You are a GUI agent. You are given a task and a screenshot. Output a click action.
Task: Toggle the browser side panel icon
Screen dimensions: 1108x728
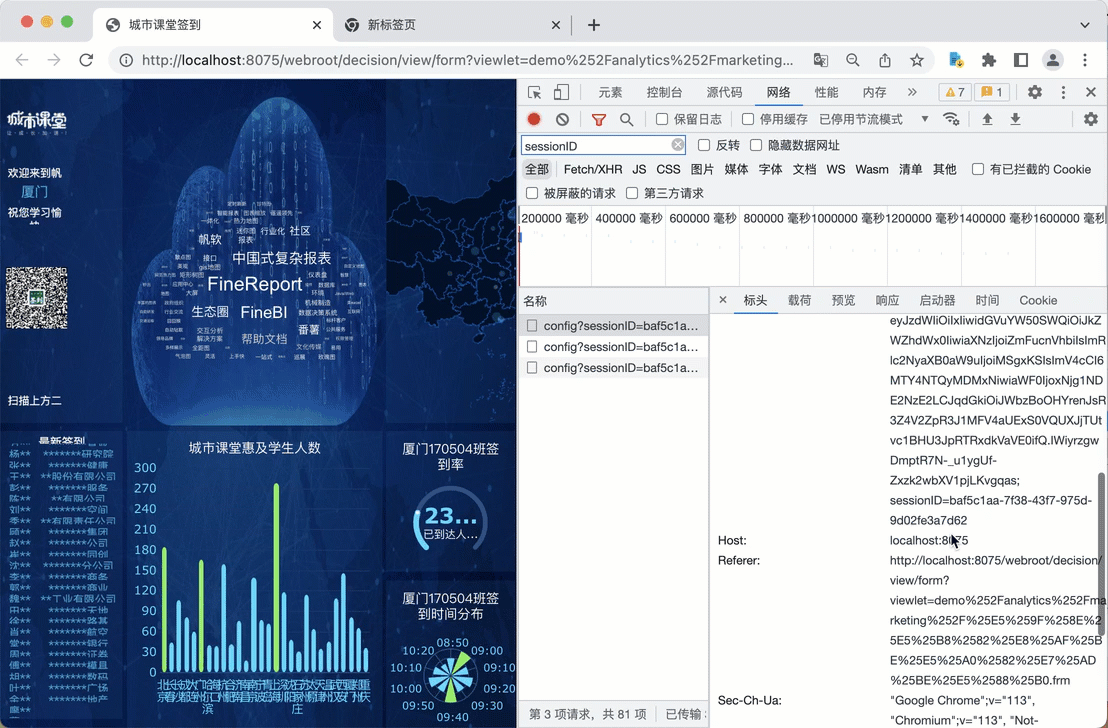[1020, 60]
